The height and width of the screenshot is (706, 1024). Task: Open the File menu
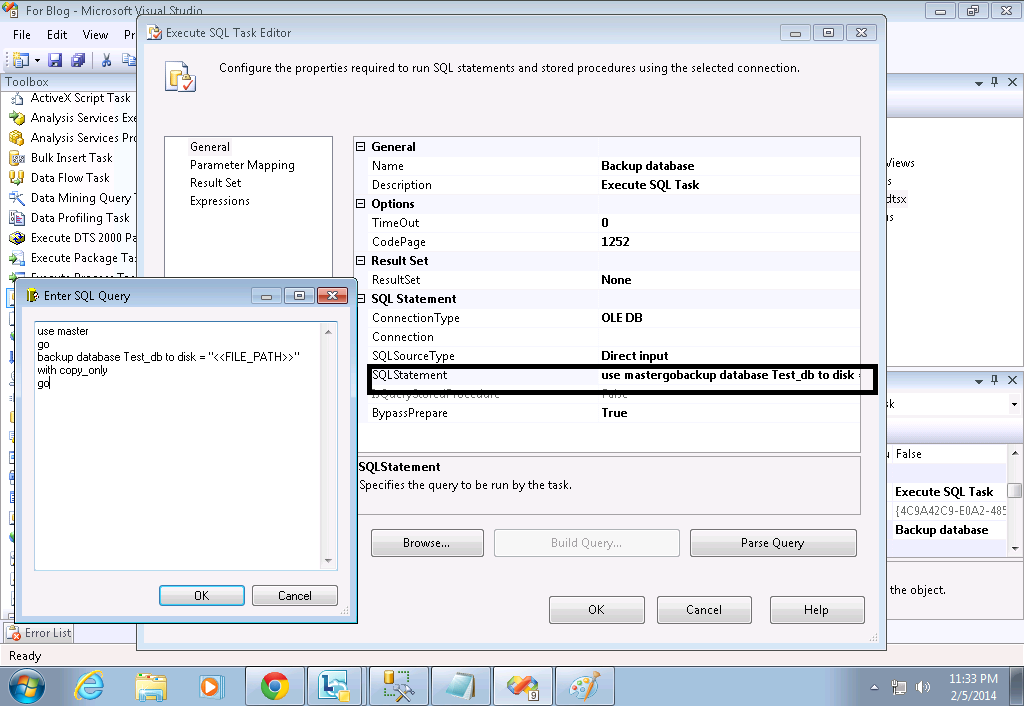pos(22,35)
